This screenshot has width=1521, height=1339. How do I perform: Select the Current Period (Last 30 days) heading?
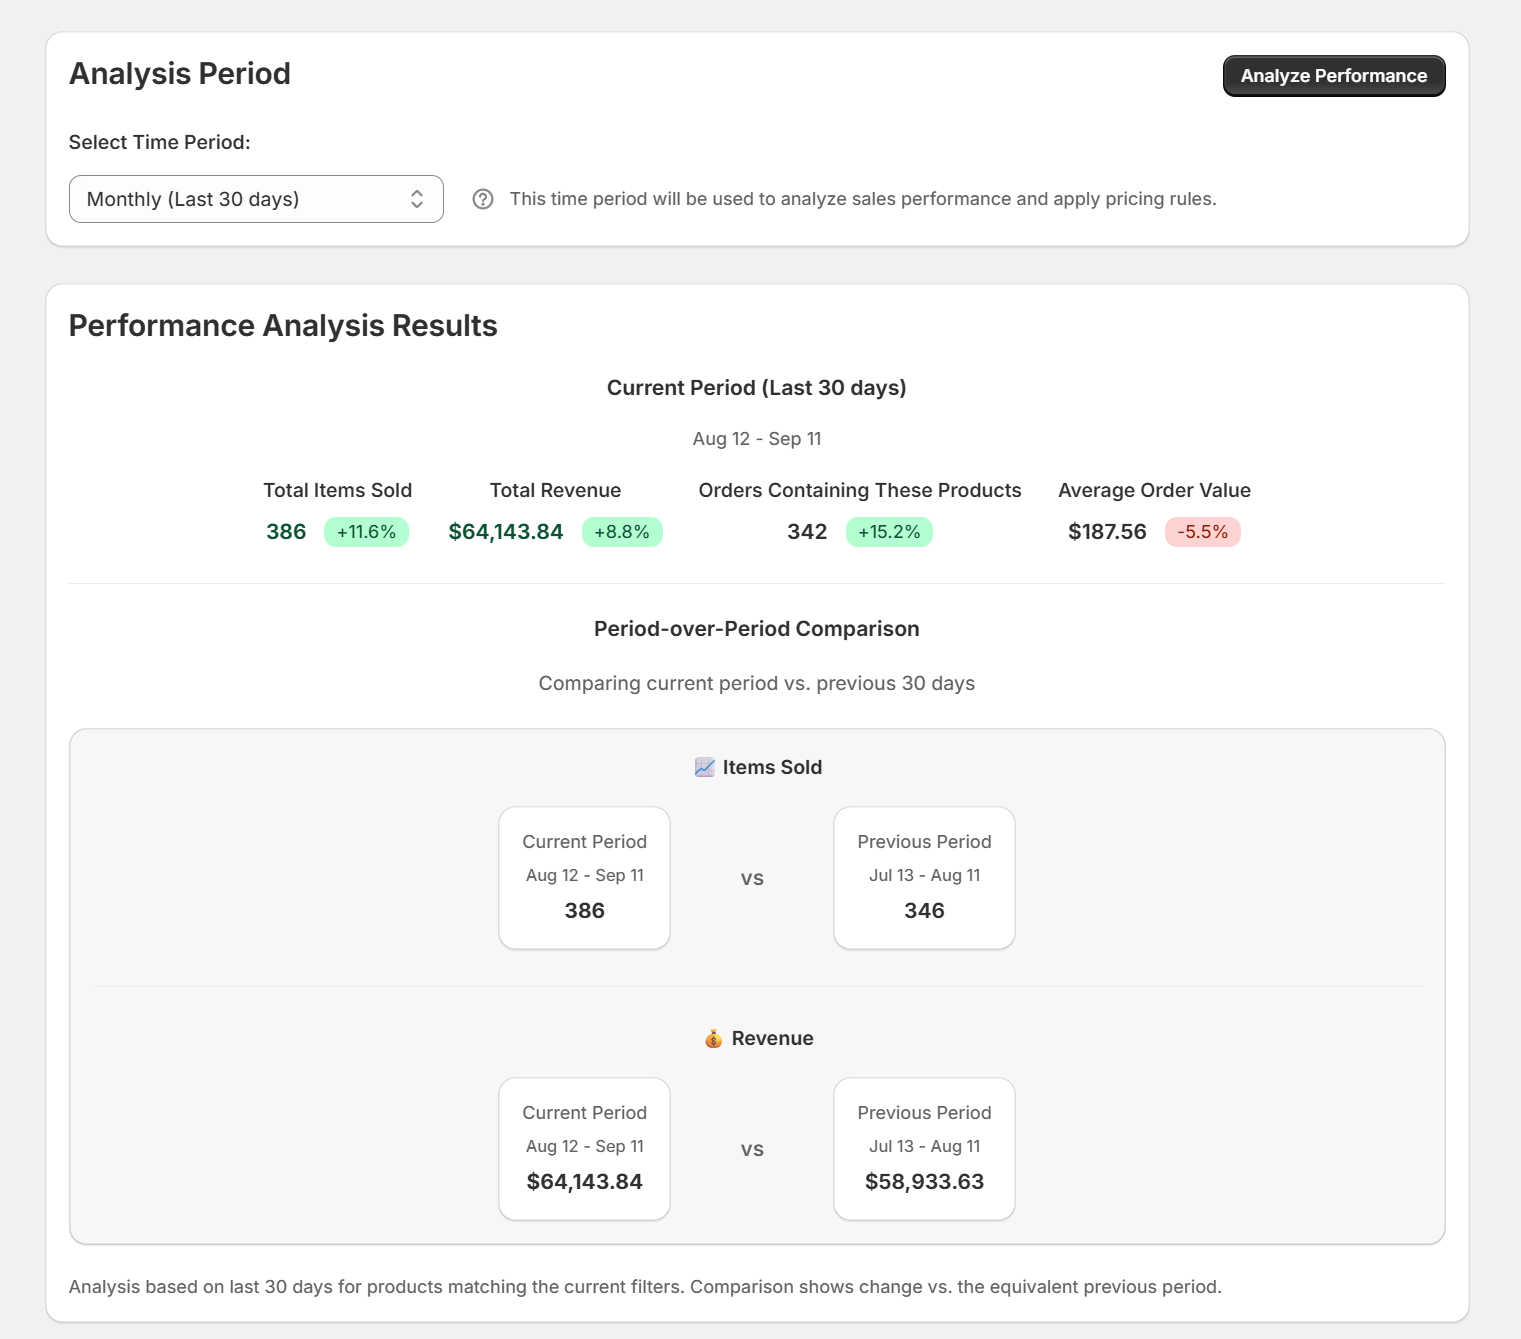click(757, 388)
